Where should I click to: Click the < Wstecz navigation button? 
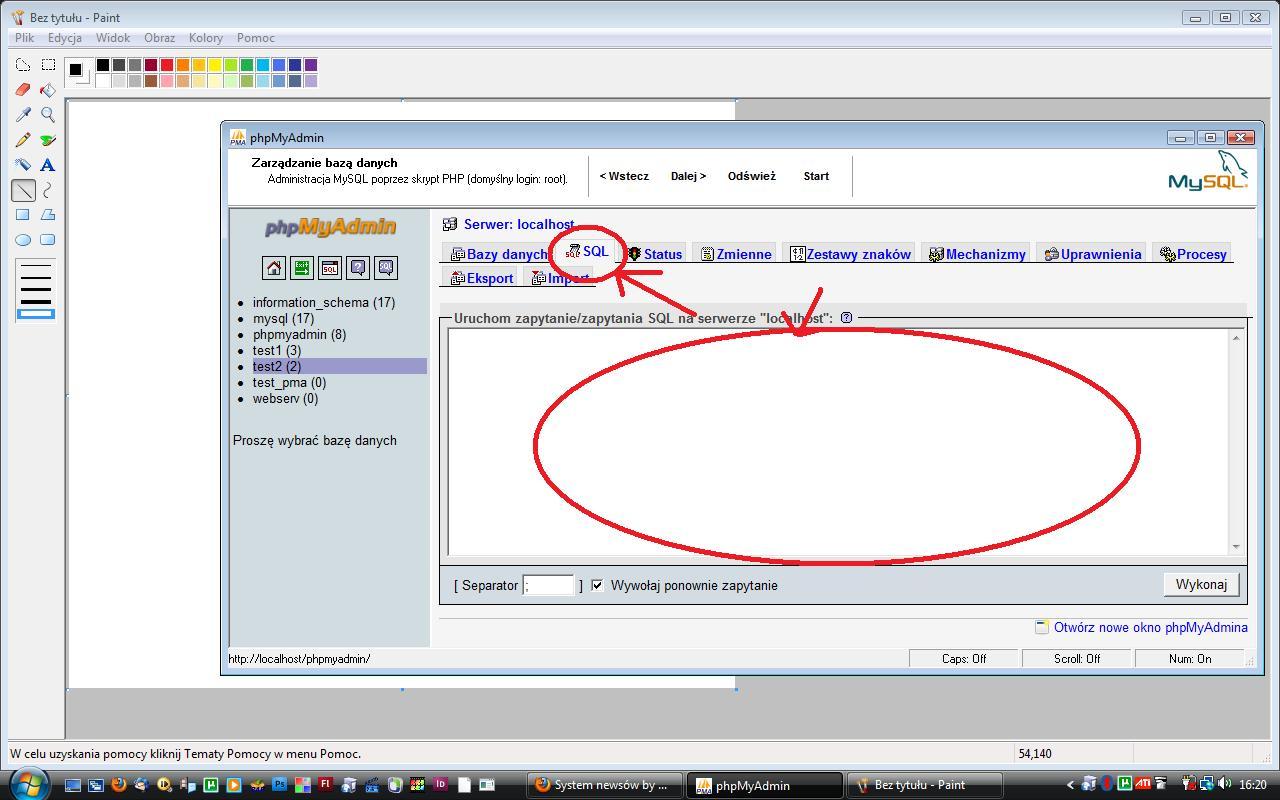point(624,176)
